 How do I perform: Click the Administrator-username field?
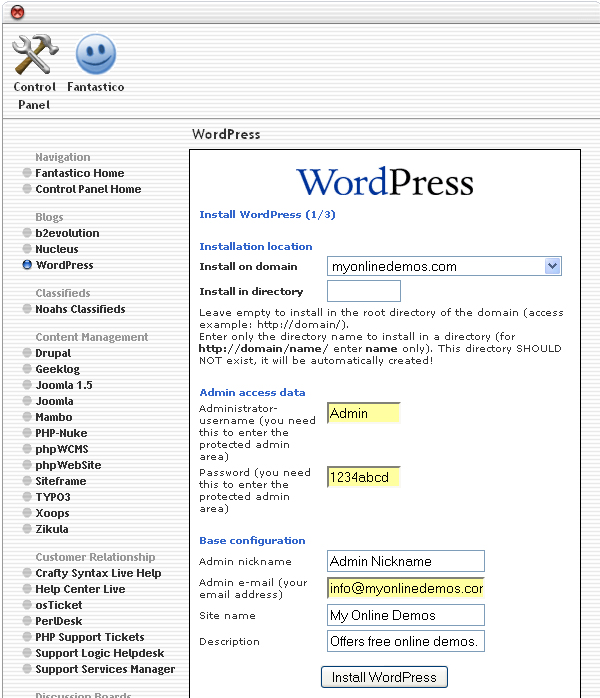click(x=364, y=413)
